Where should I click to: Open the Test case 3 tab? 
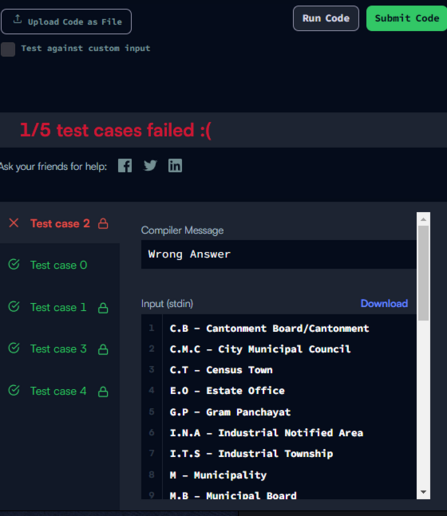(x=60, y=349)
